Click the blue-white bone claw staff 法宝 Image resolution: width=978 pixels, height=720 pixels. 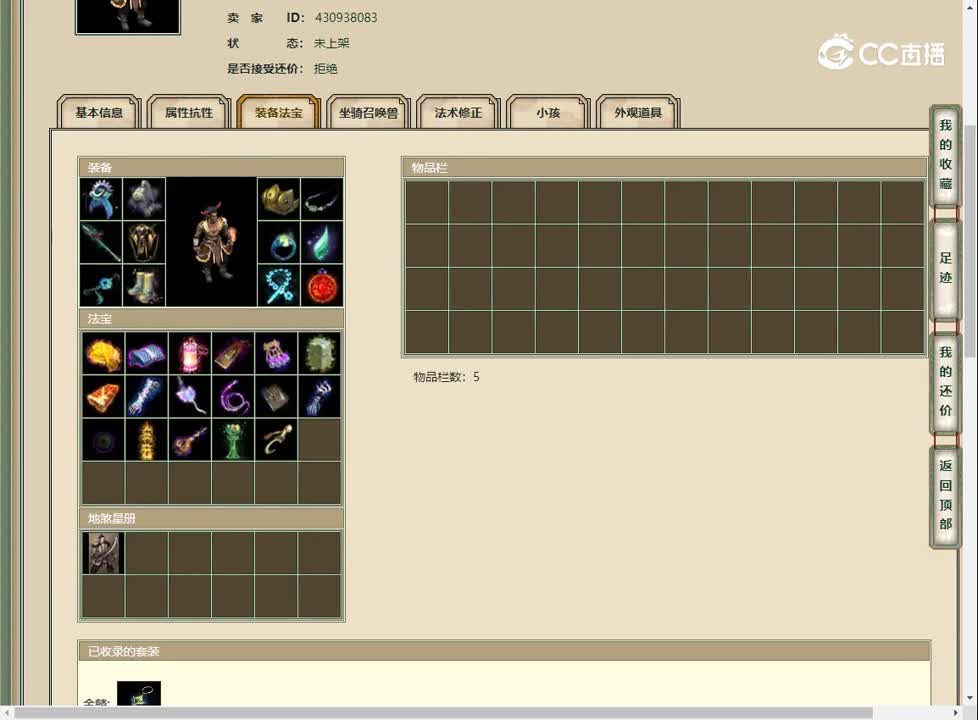147,396
